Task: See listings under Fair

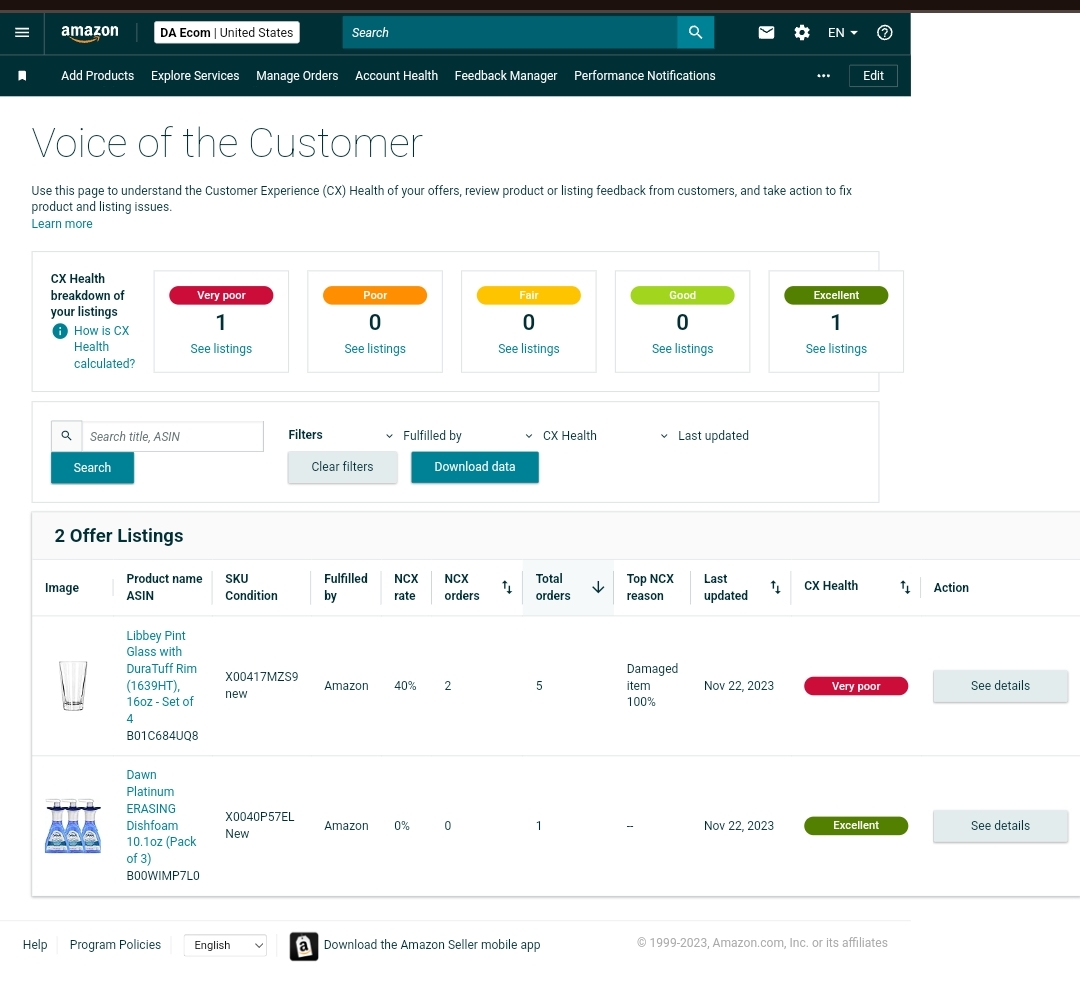Action: pyautogui.click(x=528, y=349)
